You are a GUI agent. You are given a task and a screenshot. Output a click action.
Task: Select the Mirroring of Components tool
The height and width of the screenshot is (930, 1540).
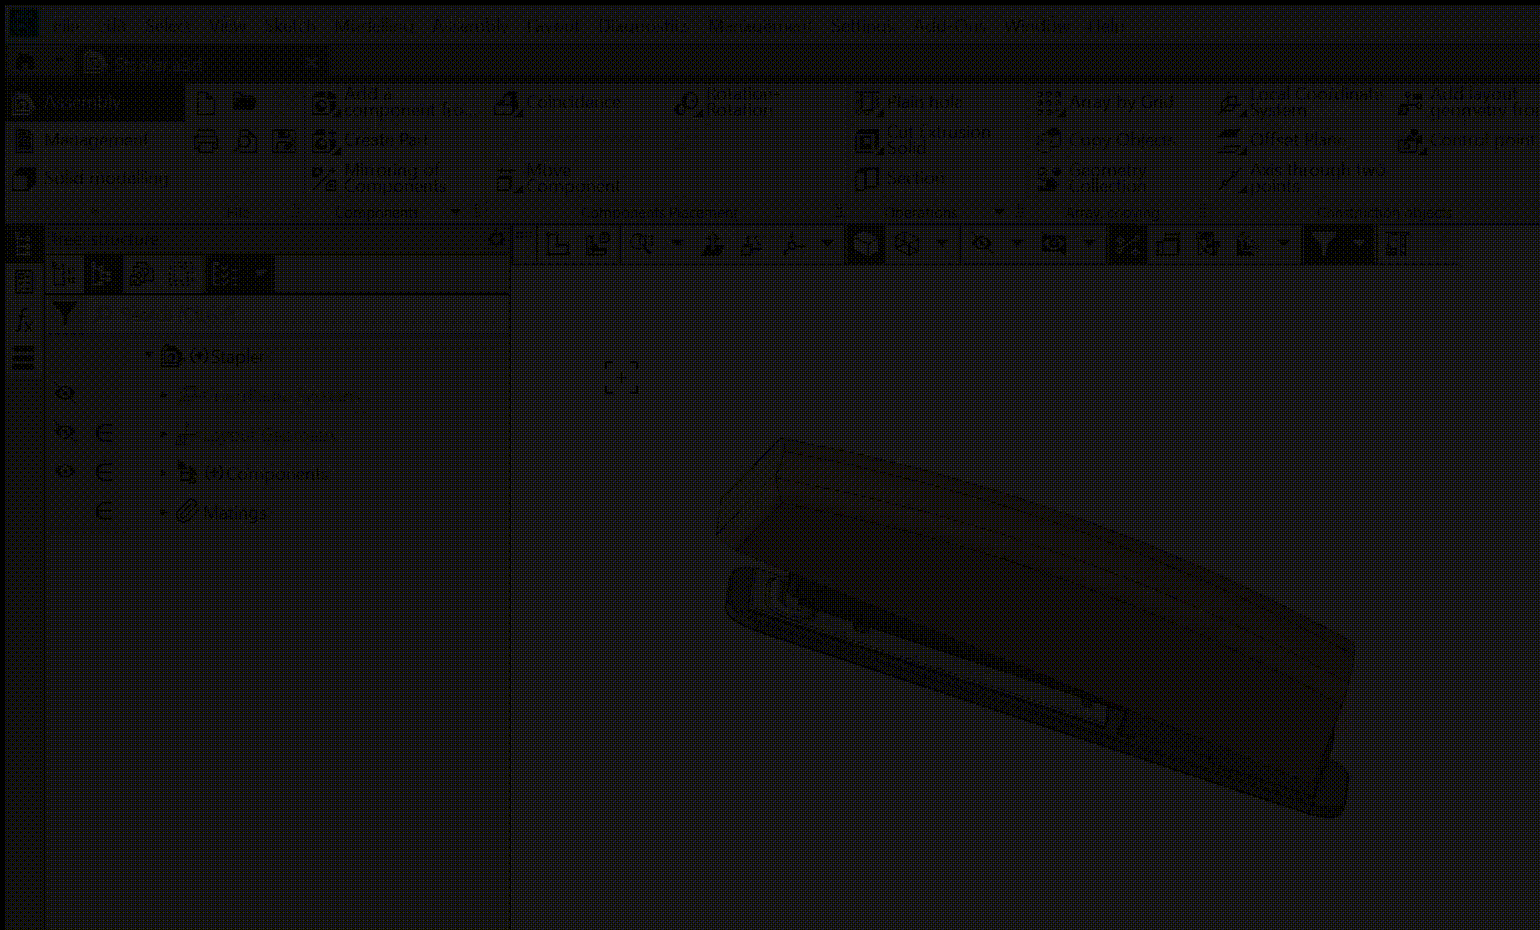(x=325, y=178)
